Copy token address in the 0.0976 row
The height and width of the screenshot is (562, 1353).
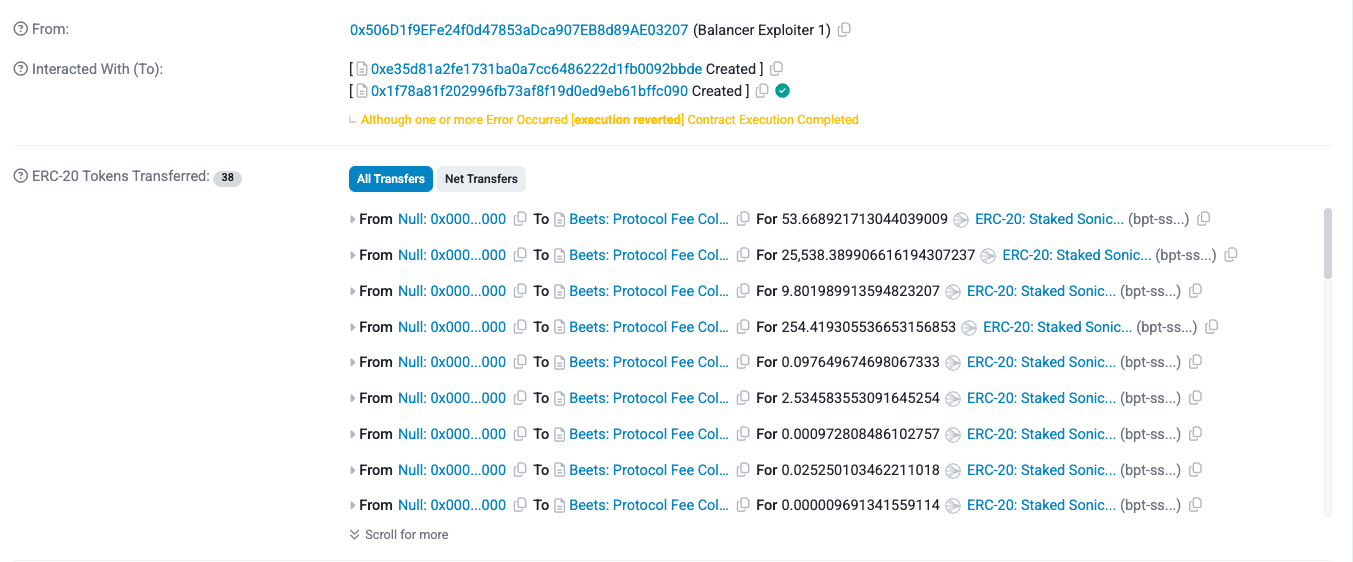coord(1195,362)
